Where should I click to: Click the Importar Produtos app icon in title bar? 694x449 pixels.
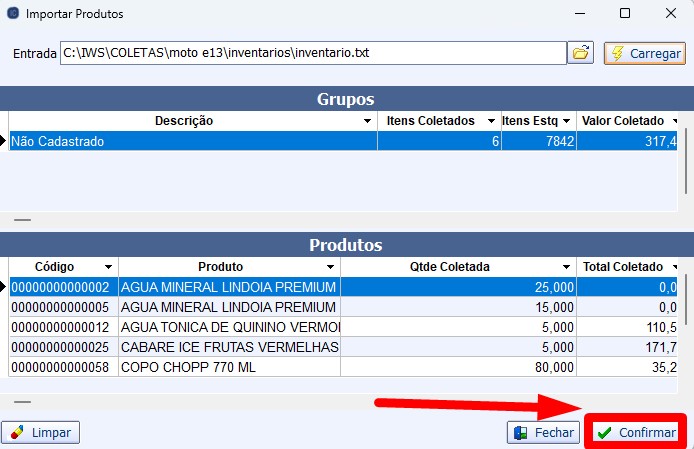point(12,14)
